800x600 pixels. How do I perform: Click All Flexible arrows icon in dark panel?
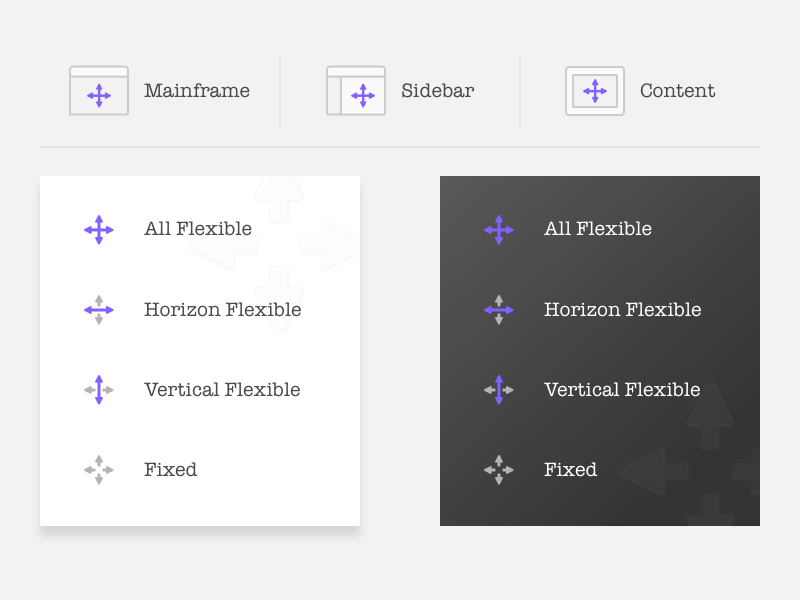coord(498,229)
